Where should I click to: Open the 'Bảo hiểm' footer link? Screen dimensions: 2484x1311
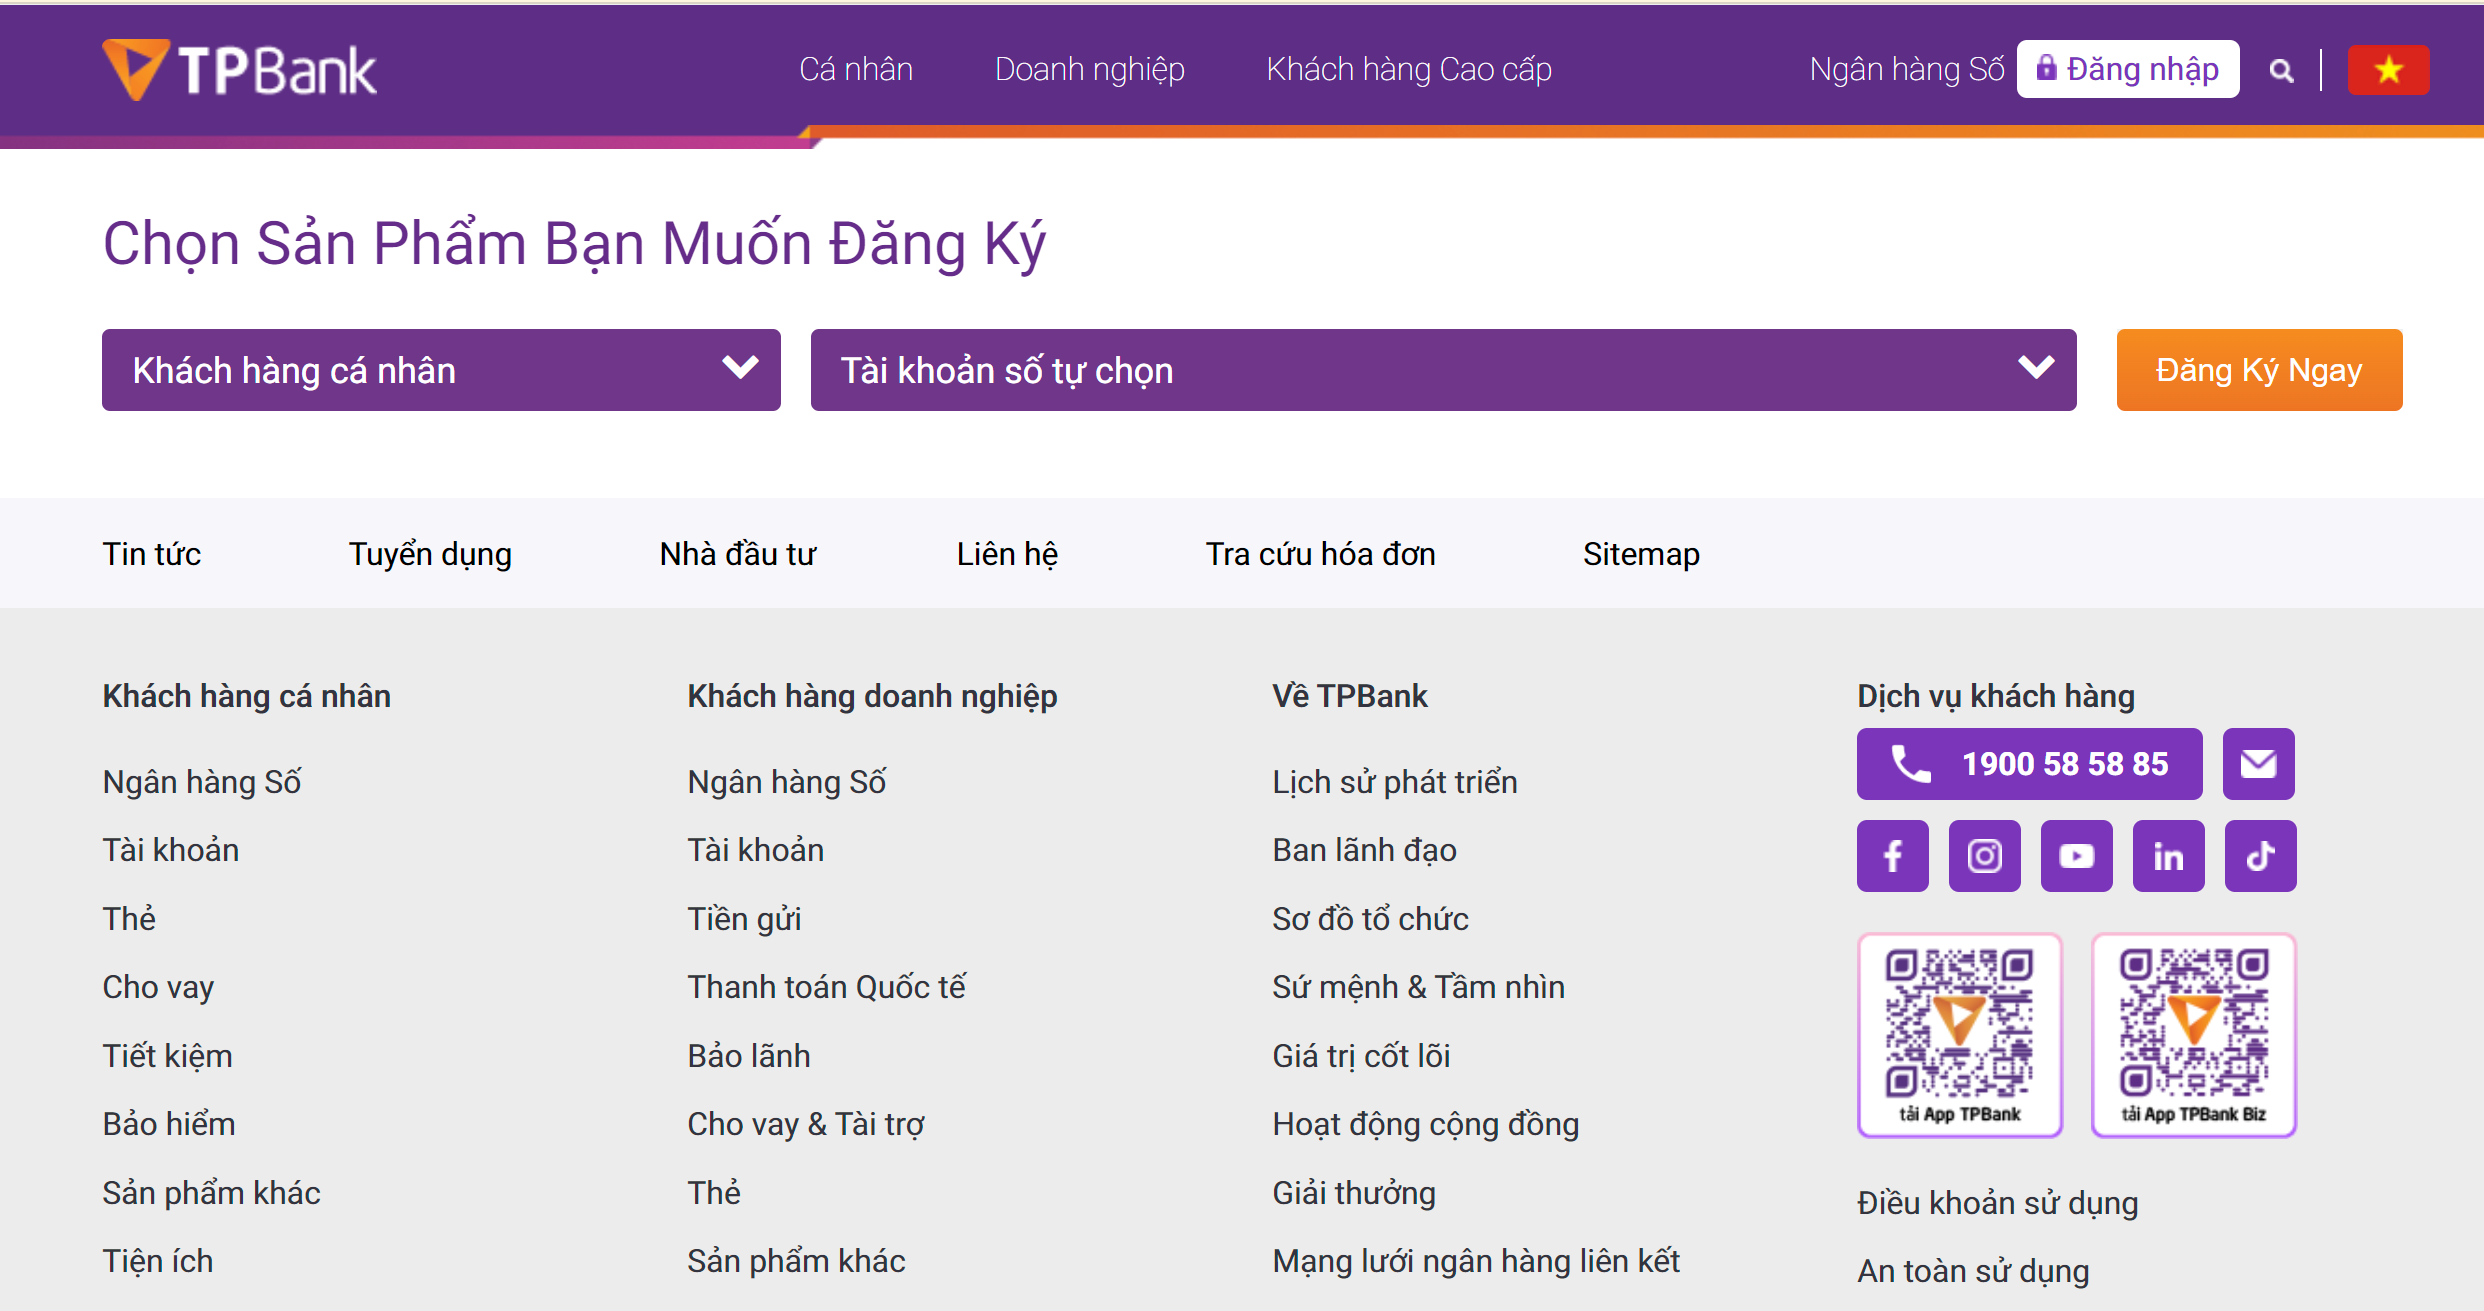169,1124
